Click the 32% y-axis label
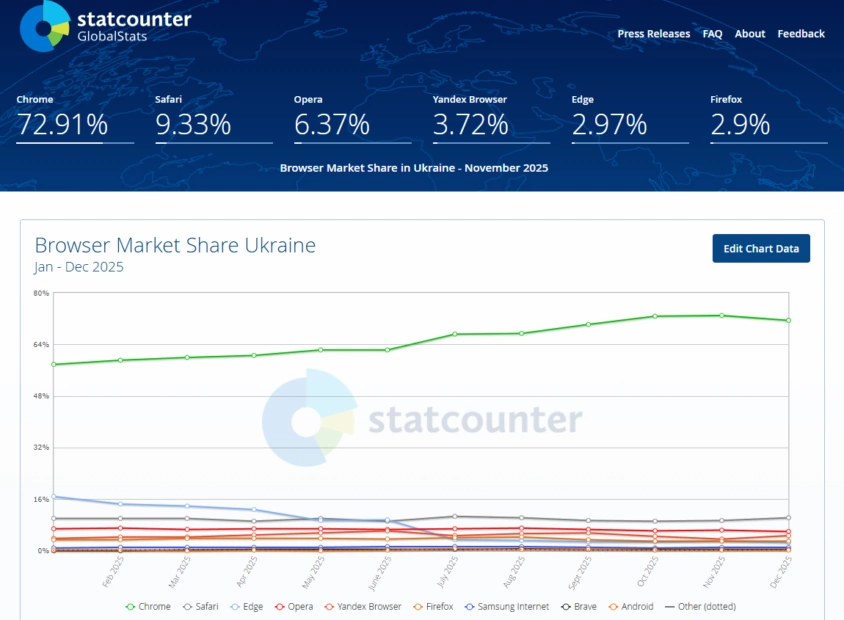Viewport: 844px width, 620px height. 41,447
